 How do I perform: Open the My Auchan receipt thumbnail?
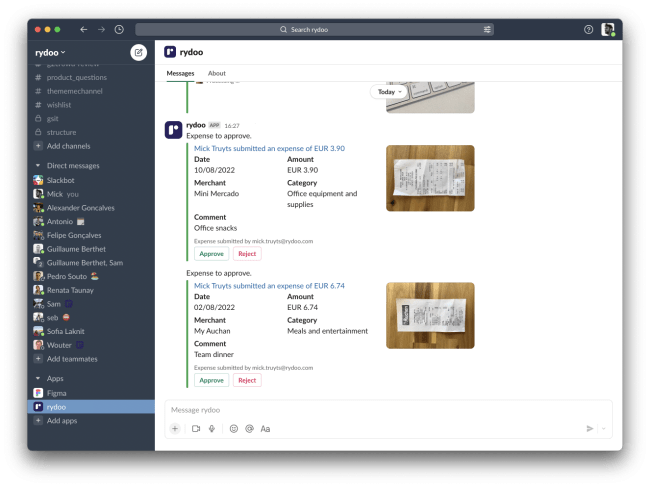click(430, 315)
